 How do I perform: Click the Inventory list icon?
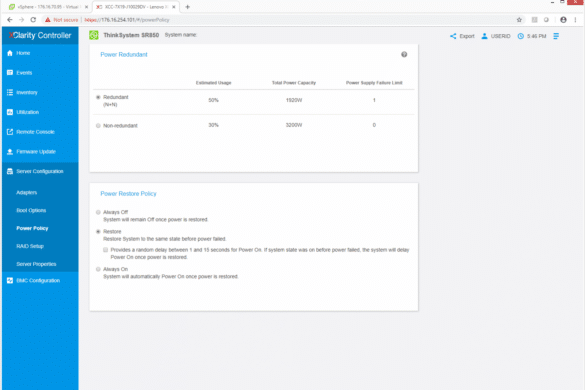coord(10,92)
